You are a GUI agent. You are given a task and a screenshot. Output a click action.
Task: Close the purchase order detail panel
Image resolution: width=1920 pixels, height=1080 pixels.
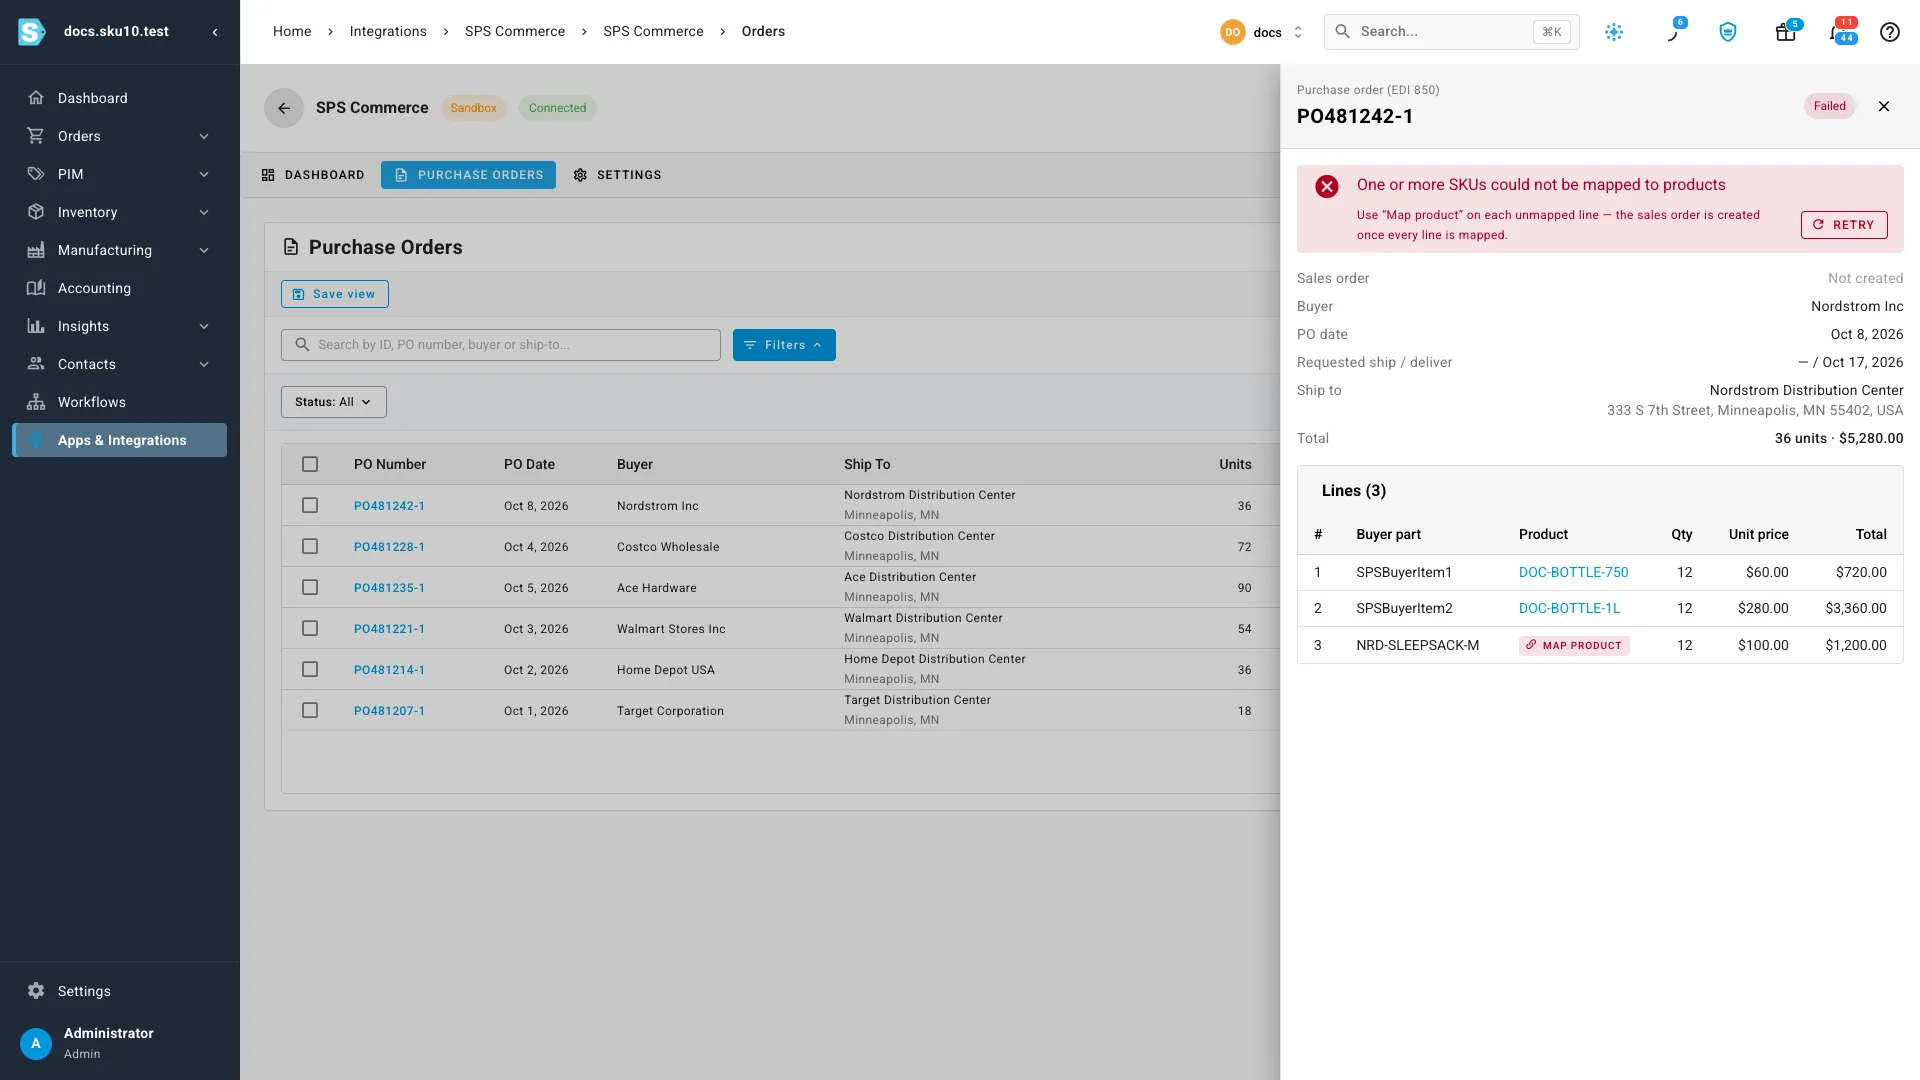tap(1884, 106)
